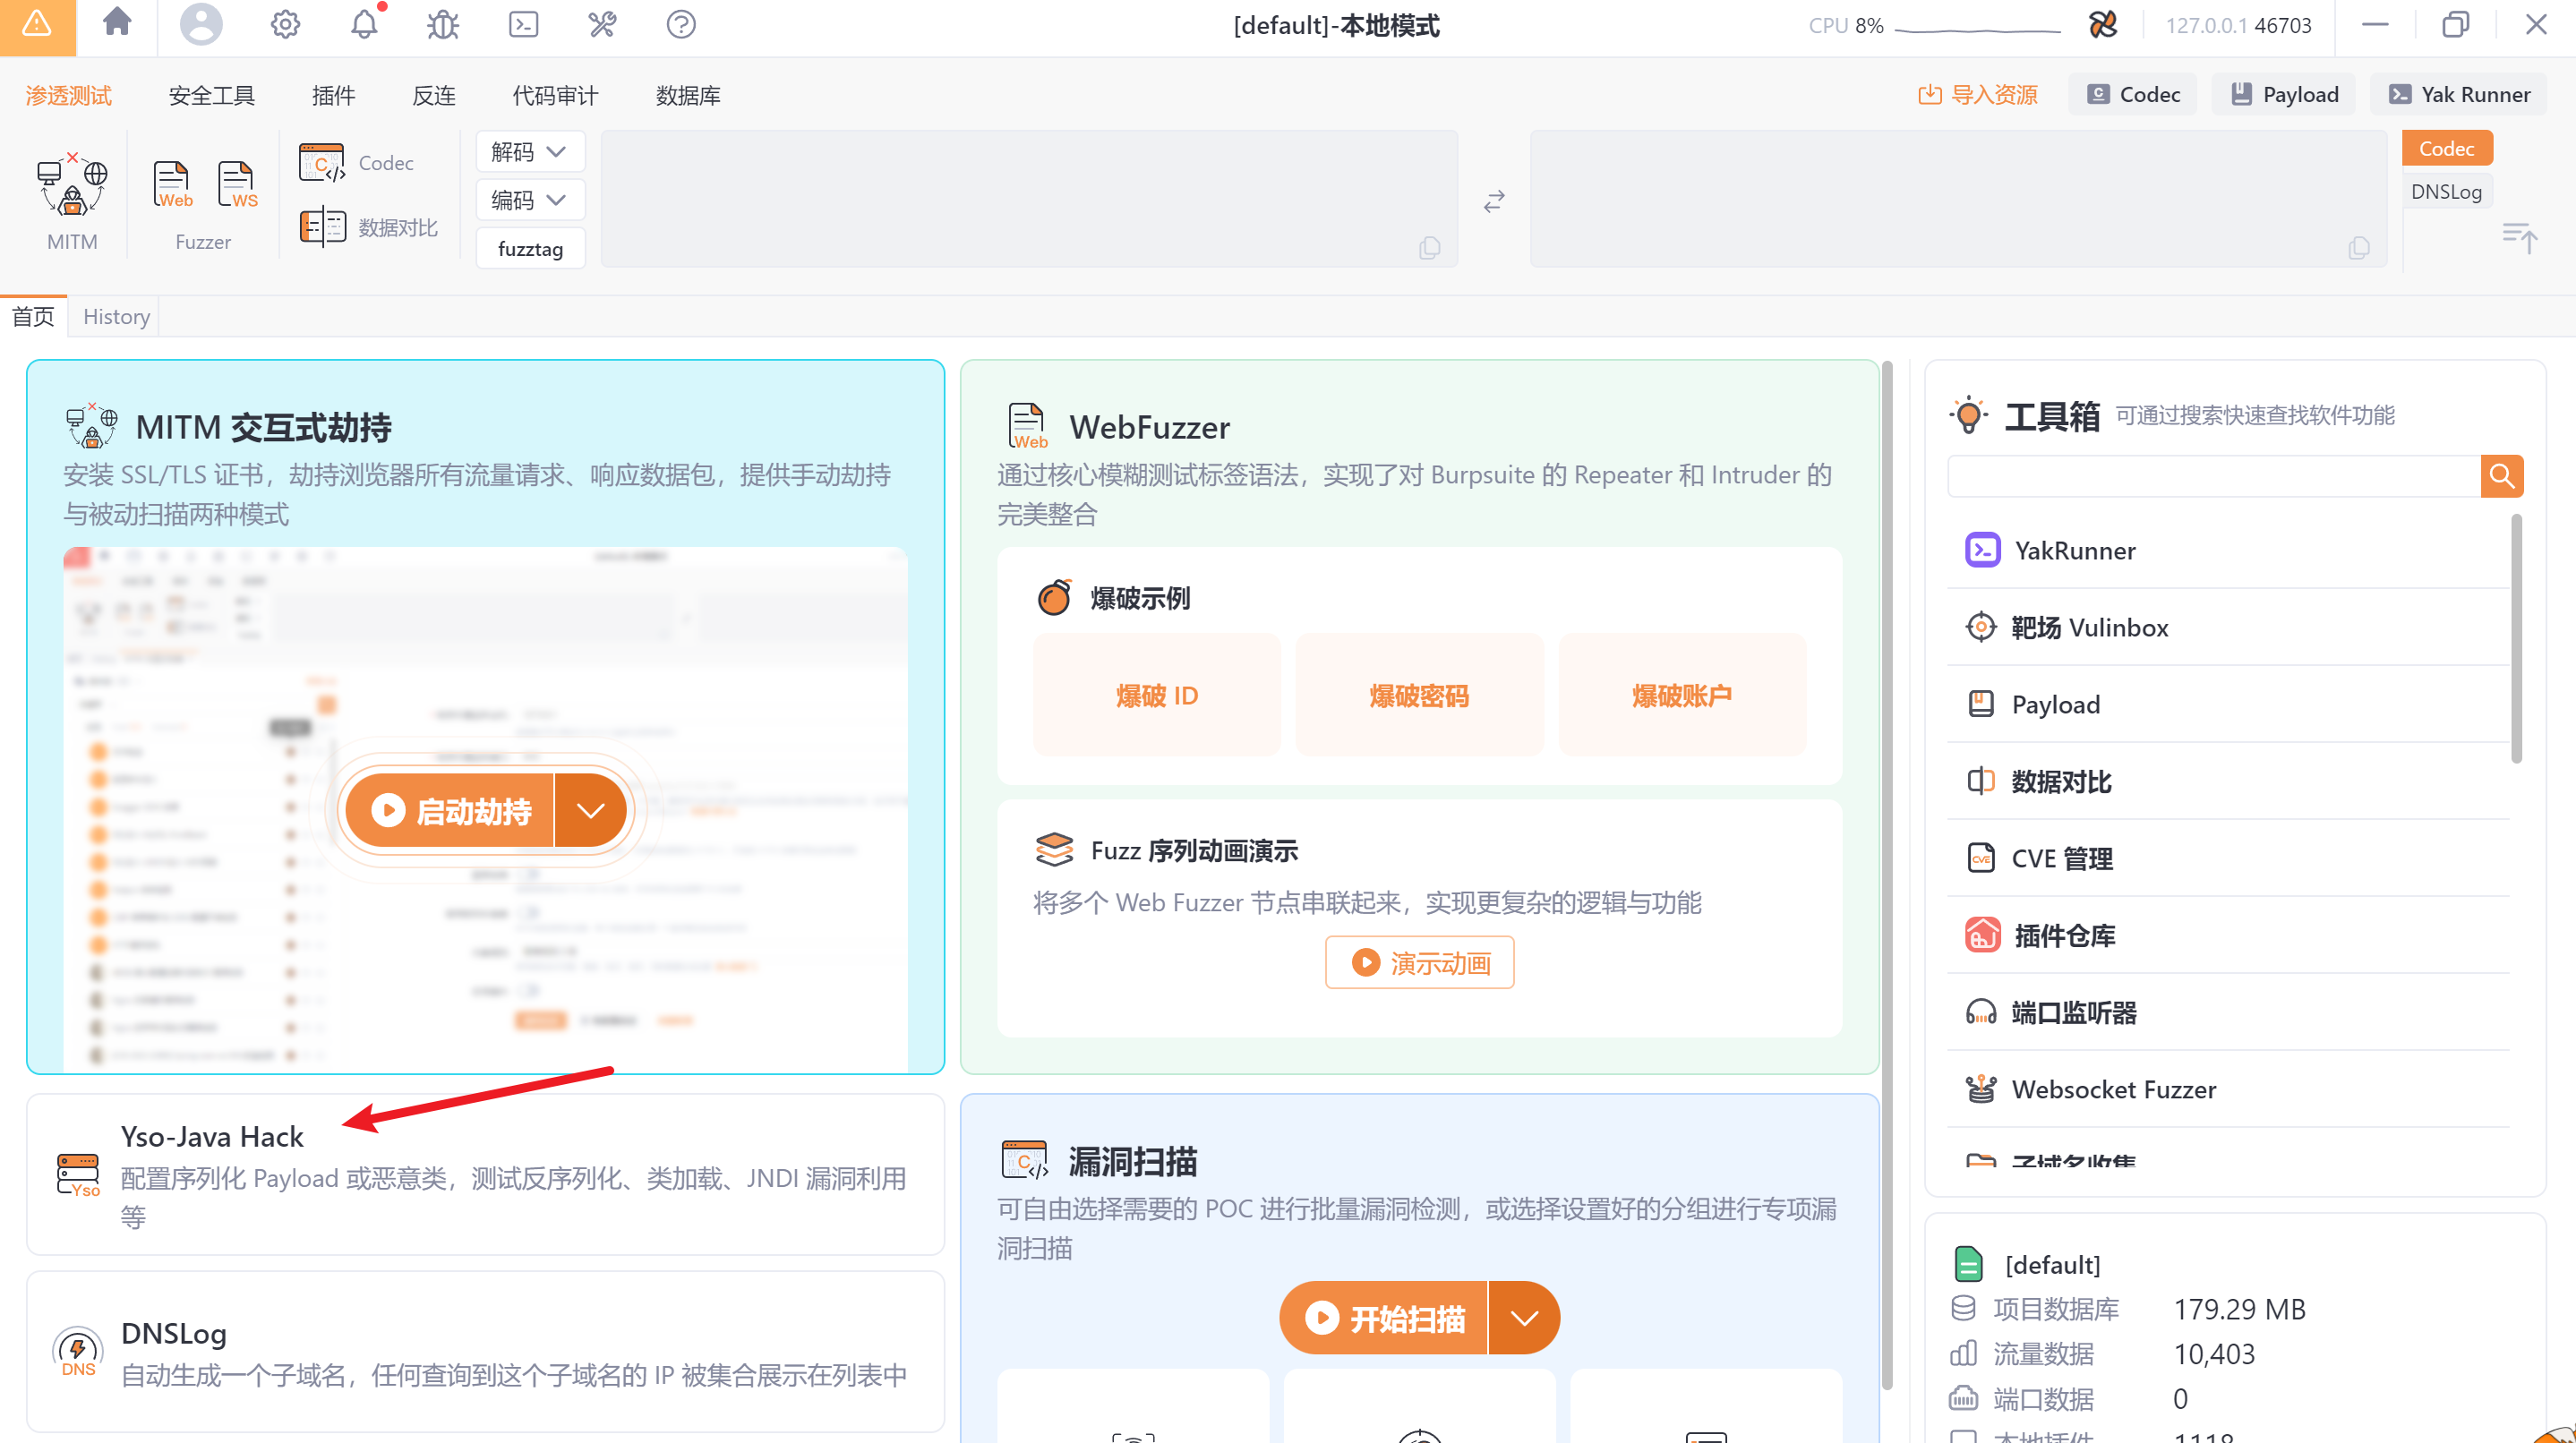Viewport: 2576px width, 1443px height.
Task: Click the toolbox list vertical scrollbar
Action: [2515, 640]
